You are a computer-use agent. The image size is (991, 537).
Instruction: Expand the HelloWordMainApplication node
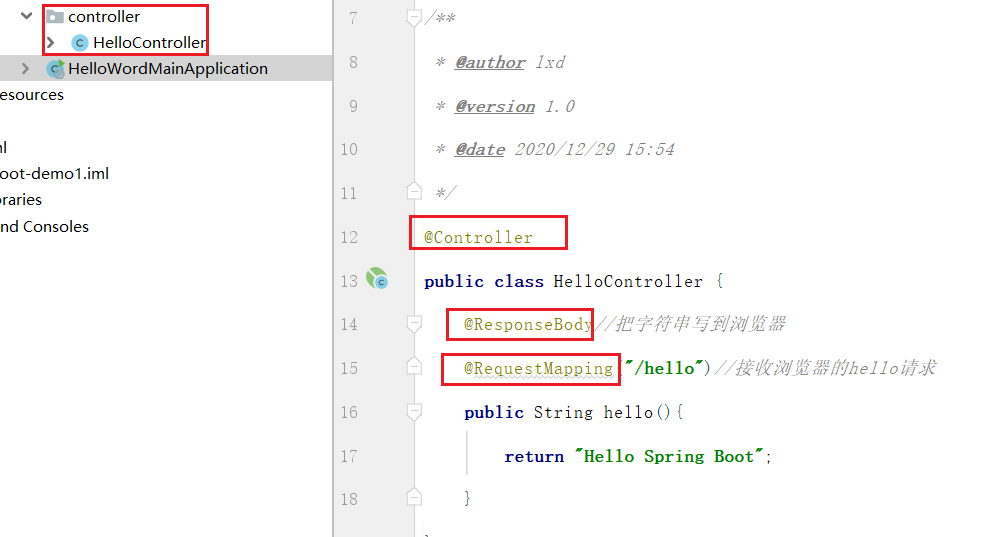tap(25, 68)
